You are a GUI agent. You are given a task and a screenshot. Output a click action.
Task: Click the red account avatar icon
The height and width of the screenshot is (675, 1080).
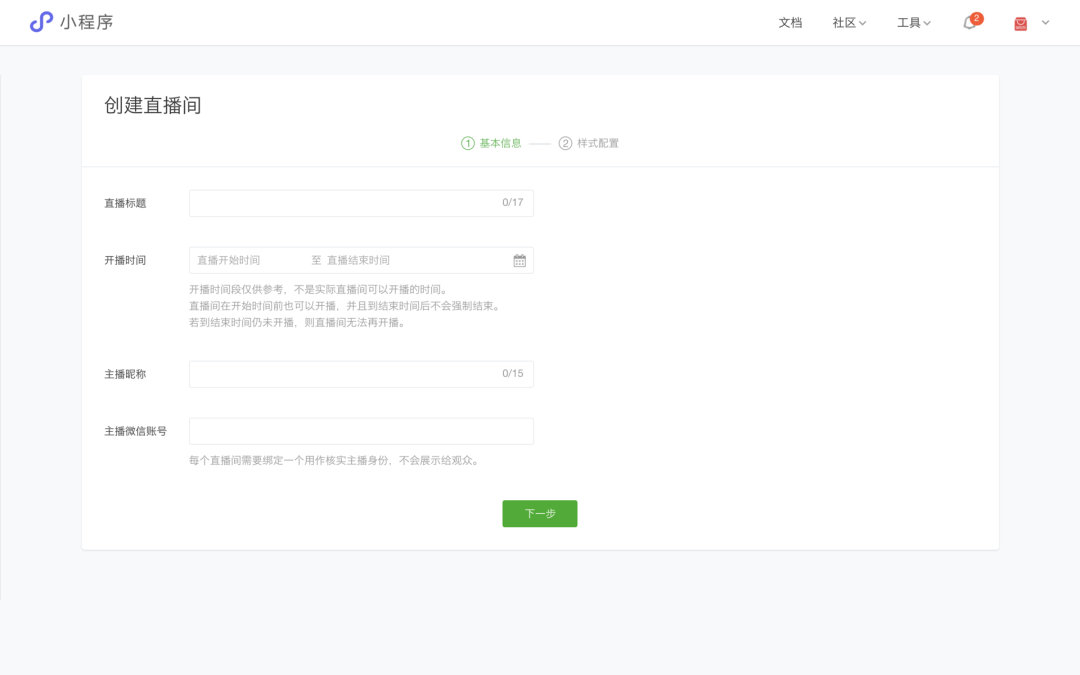point(1021,23)
